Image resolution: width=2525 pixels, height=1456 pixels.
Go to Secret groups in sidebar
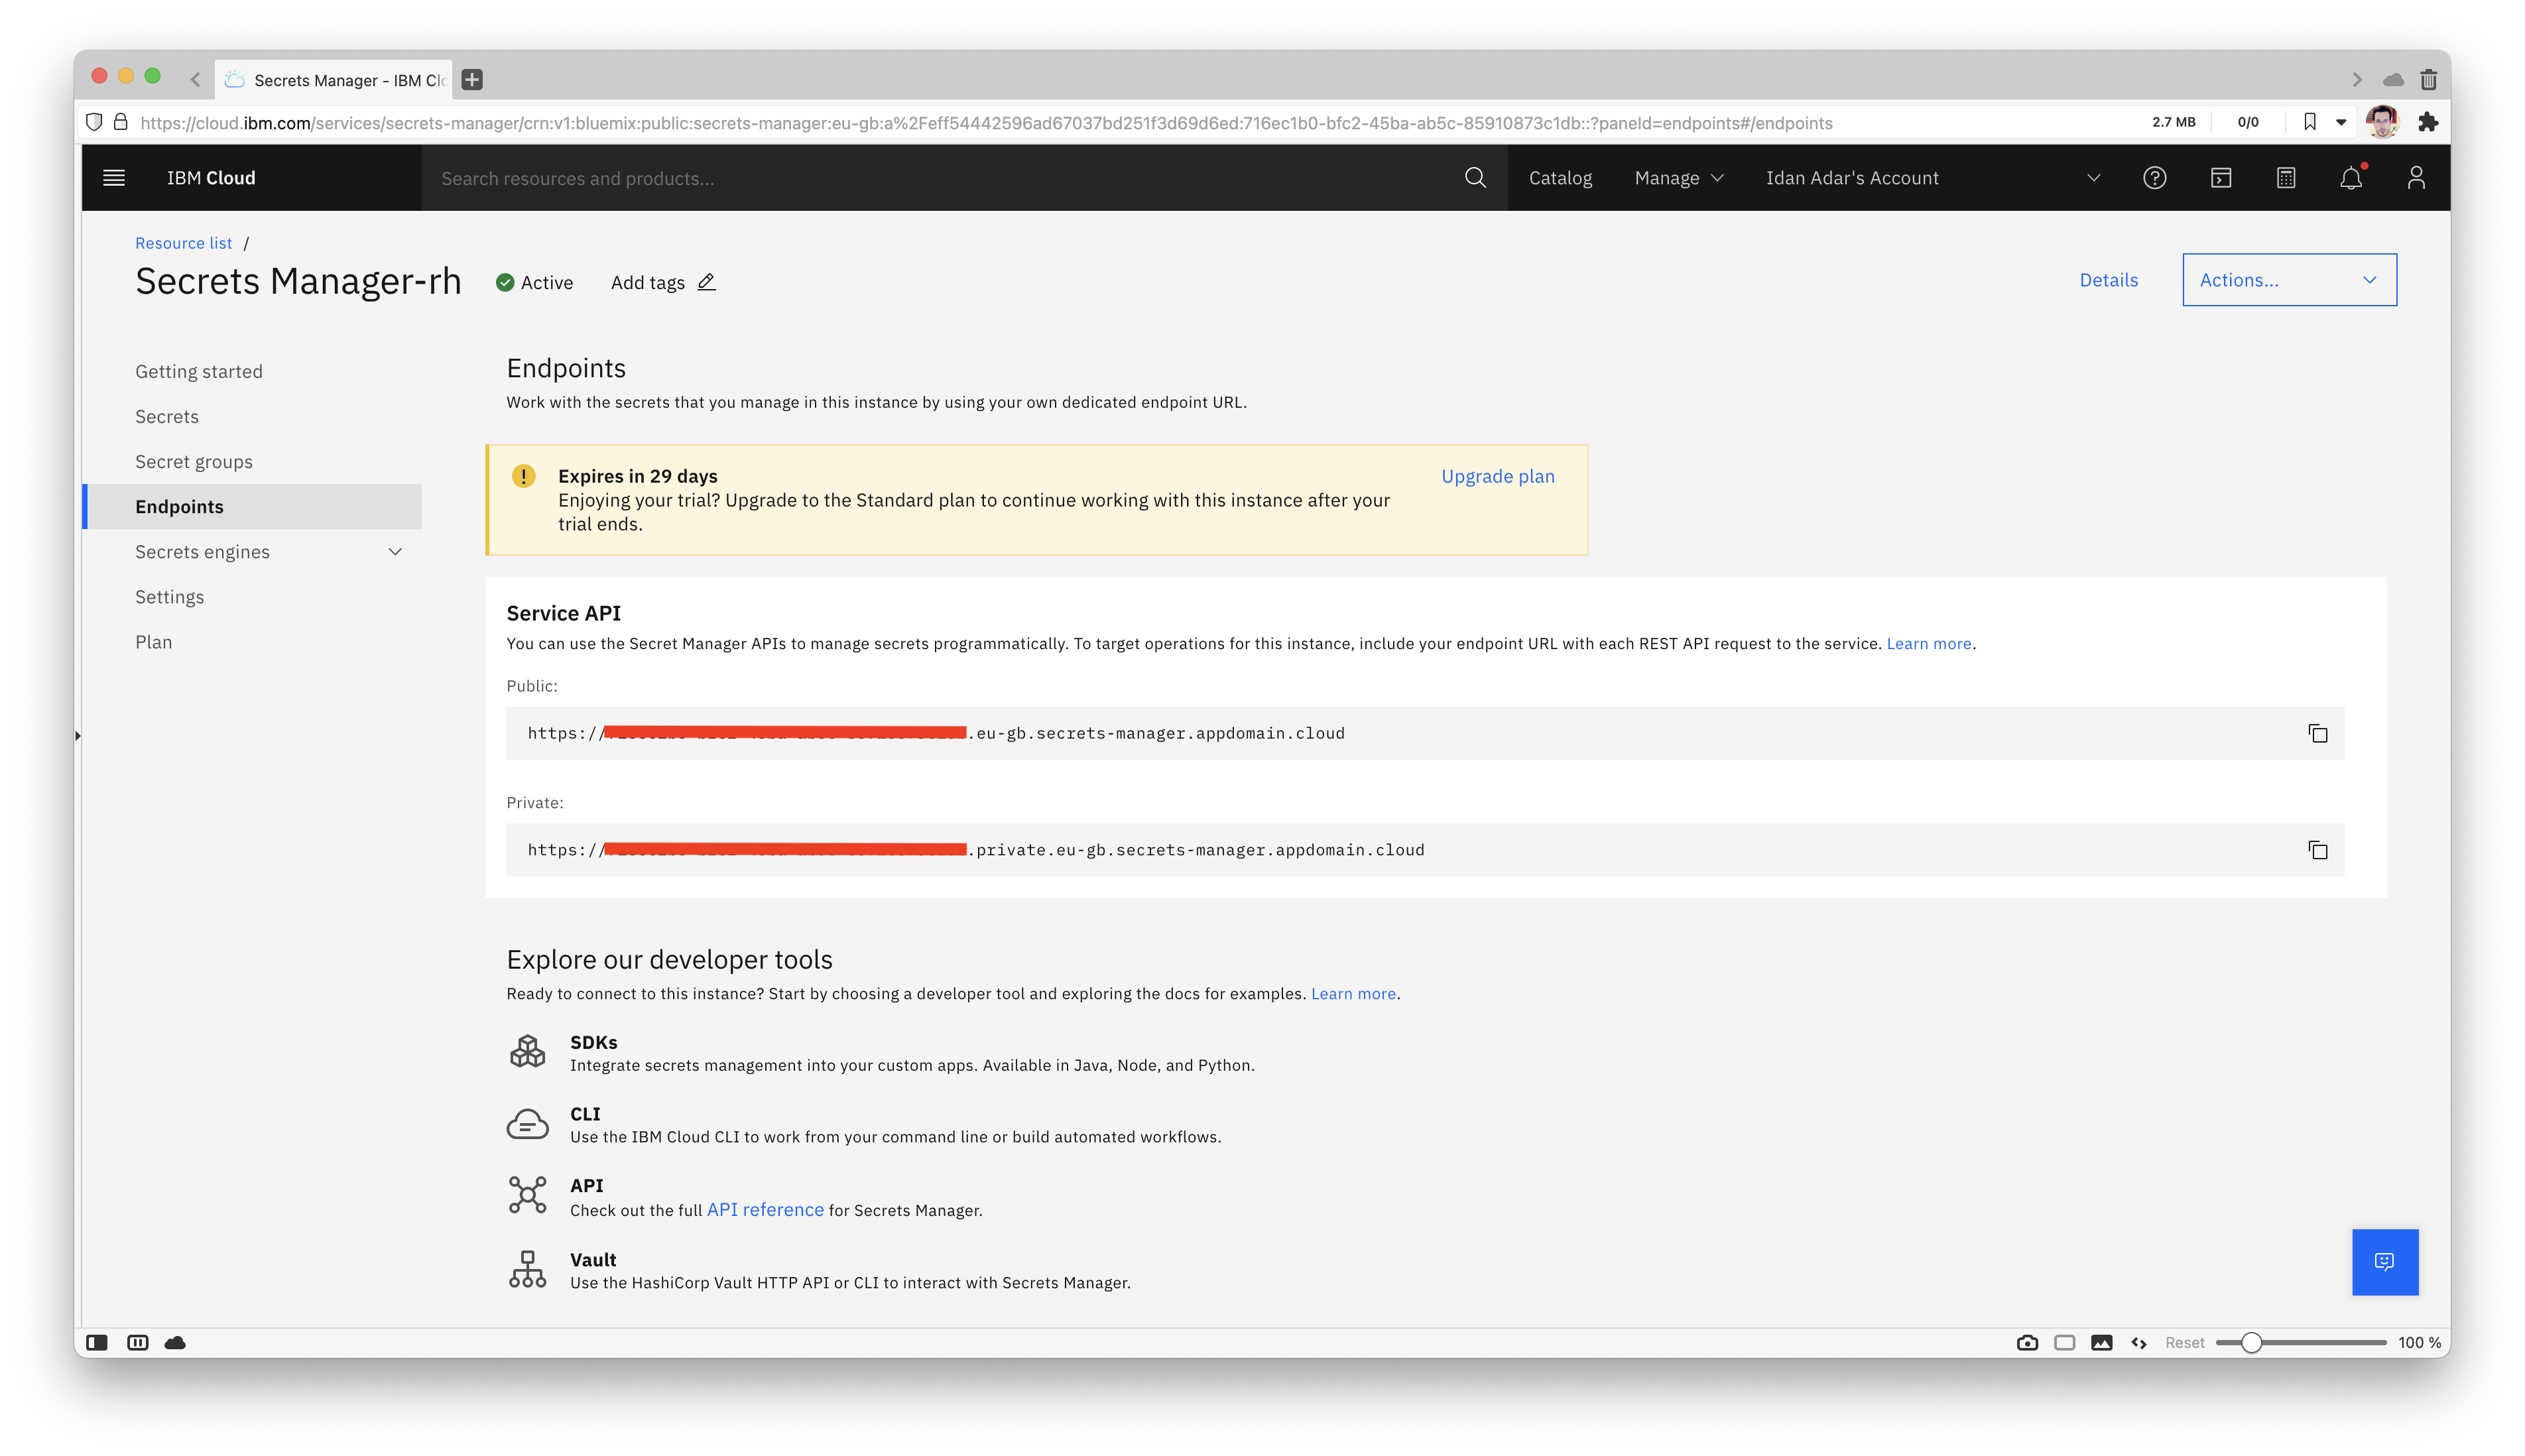pos(194,462)
